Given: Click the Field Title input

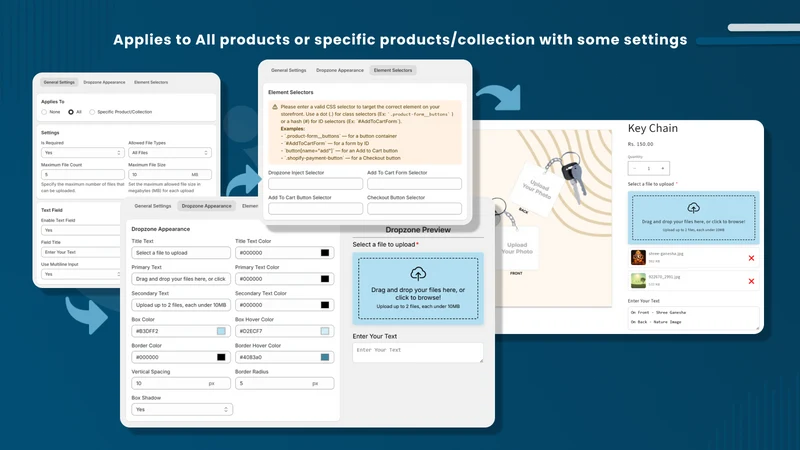Looking at the screenshot, I should [x=81, y=252].
